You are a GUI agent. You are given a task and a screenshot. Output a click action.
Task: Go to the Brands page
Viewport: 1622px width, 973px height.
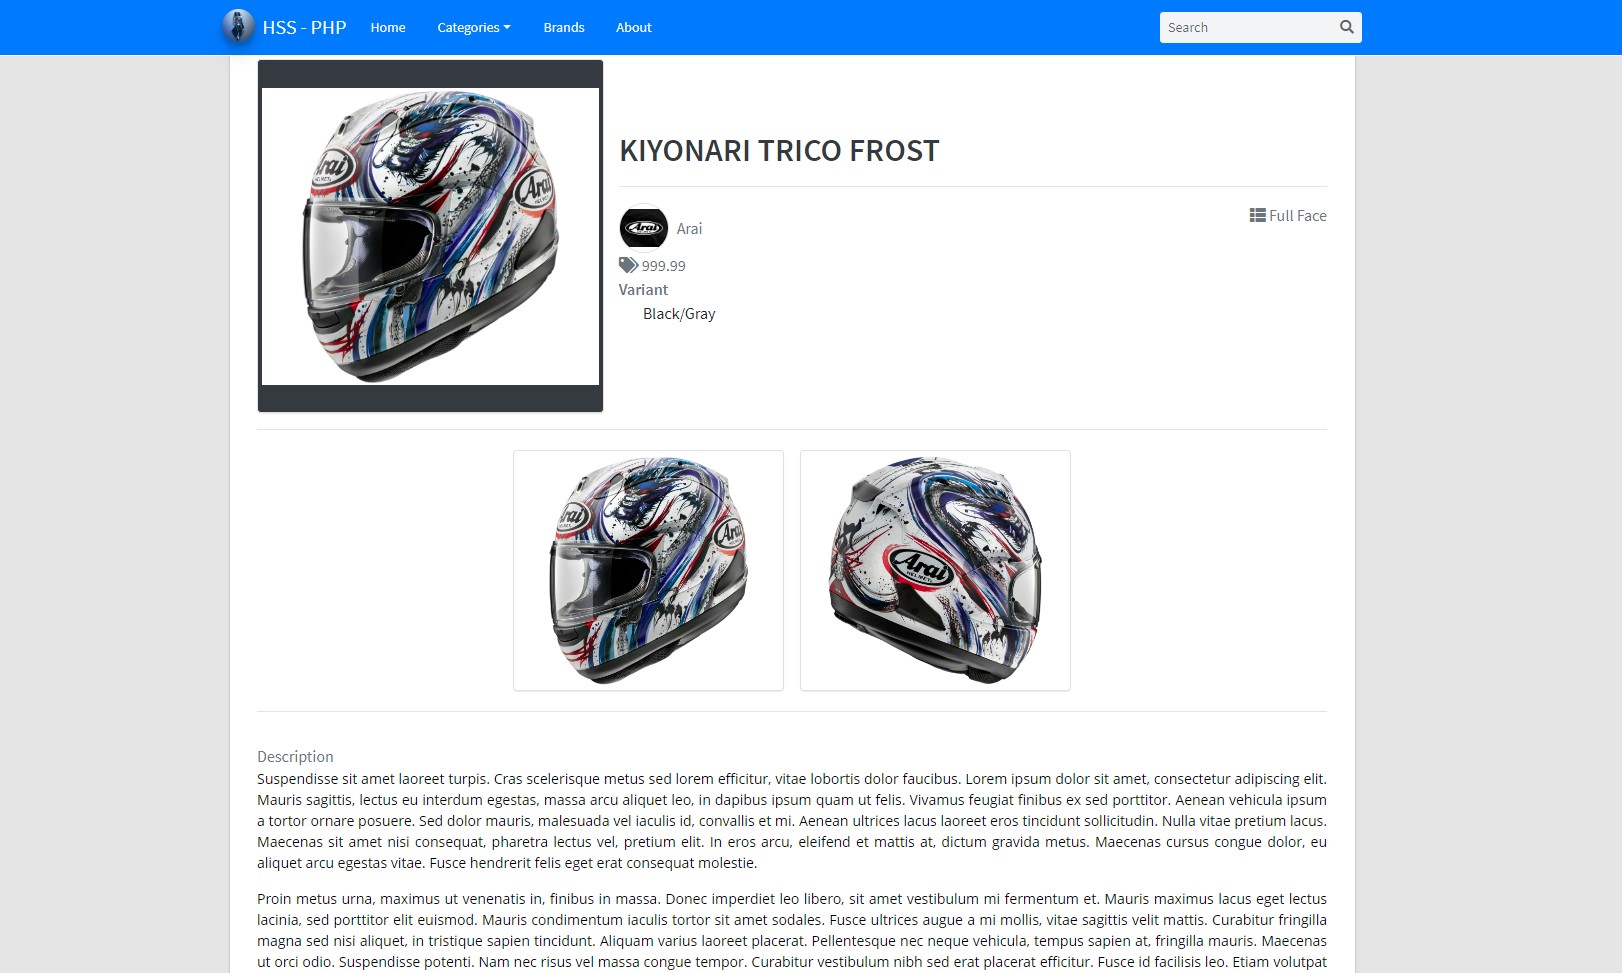pyautogui.click(x=564, y=27)
